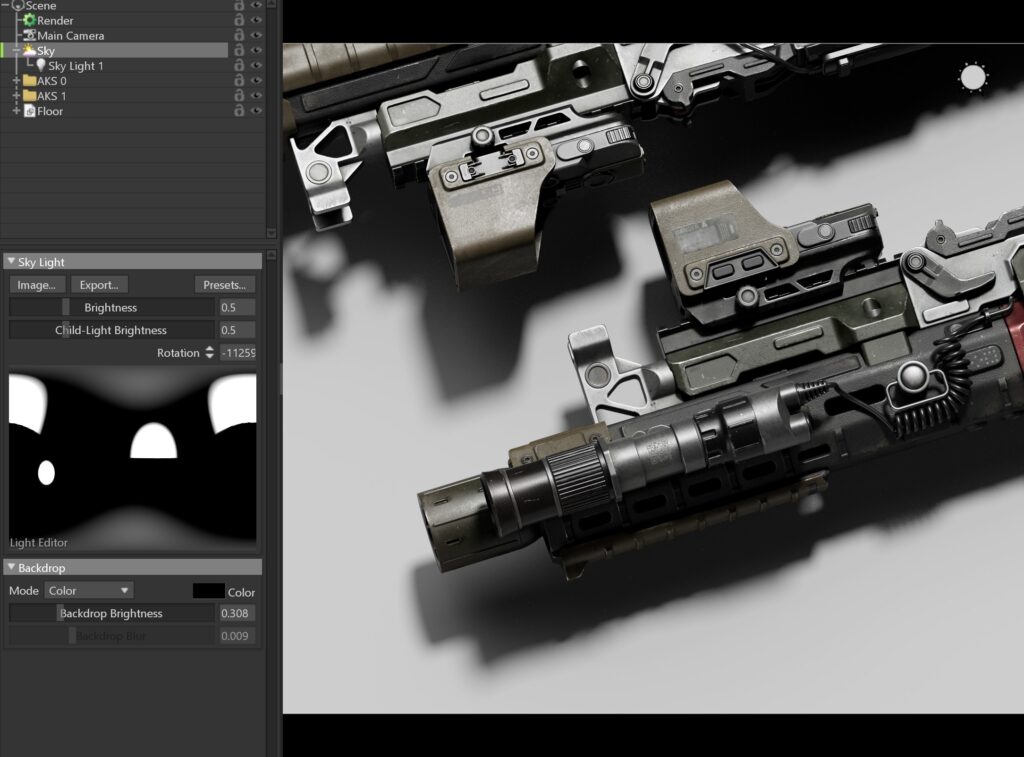The height and width of the screenshot is (757, 1024).
Task: Click the Backdrop Brightness 0.308 field
Action: click(x=236, y=613)
